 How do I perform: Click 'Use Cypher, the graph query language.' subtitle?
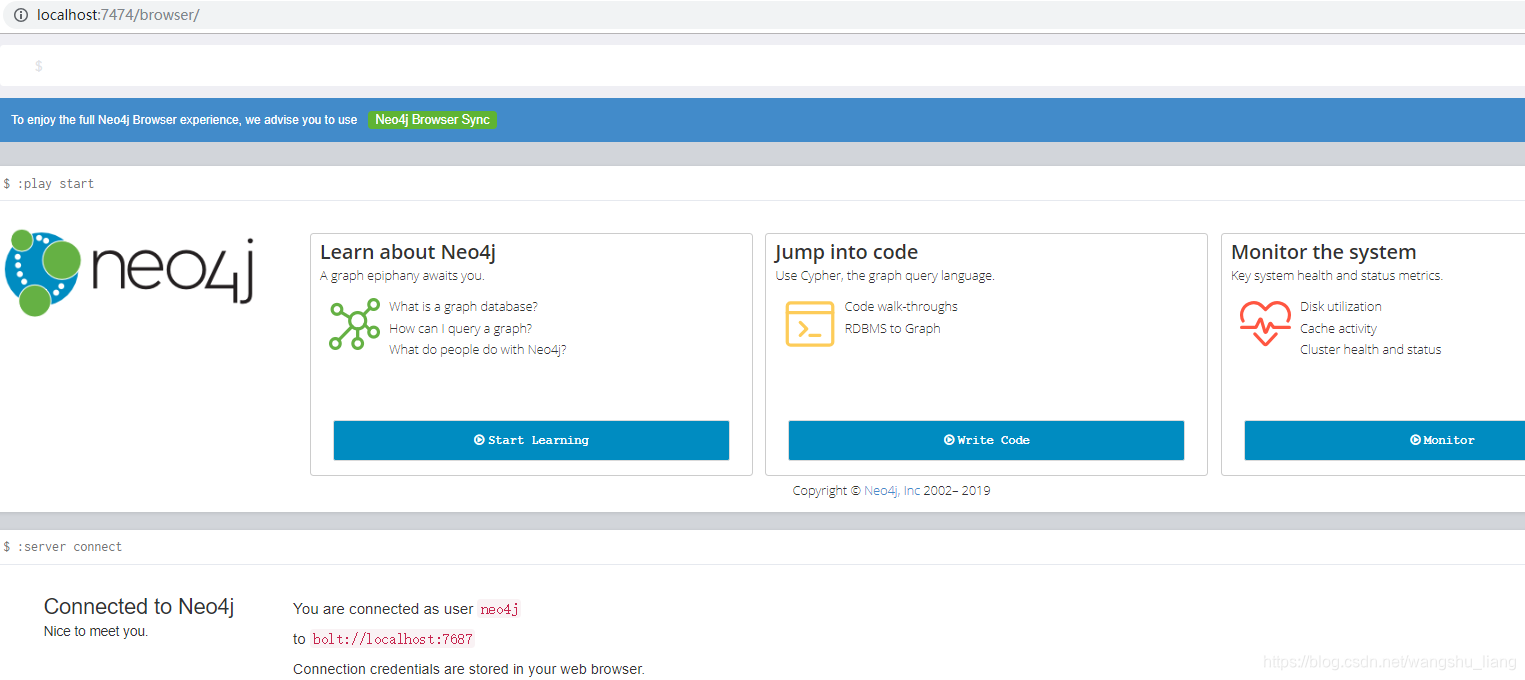885,276
